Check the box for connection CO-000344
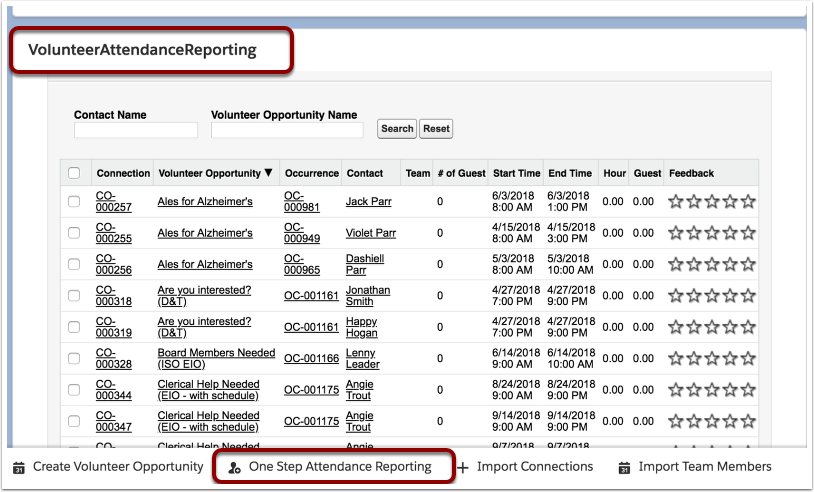Screen dimensions: 814x492 pos(74,390)
